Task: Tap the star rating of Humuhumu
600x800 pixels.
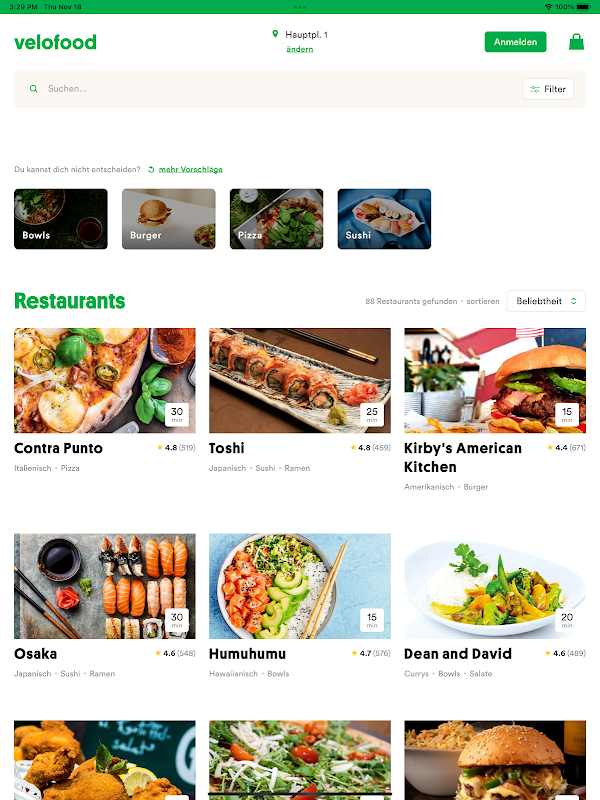Action: [371, 653]
